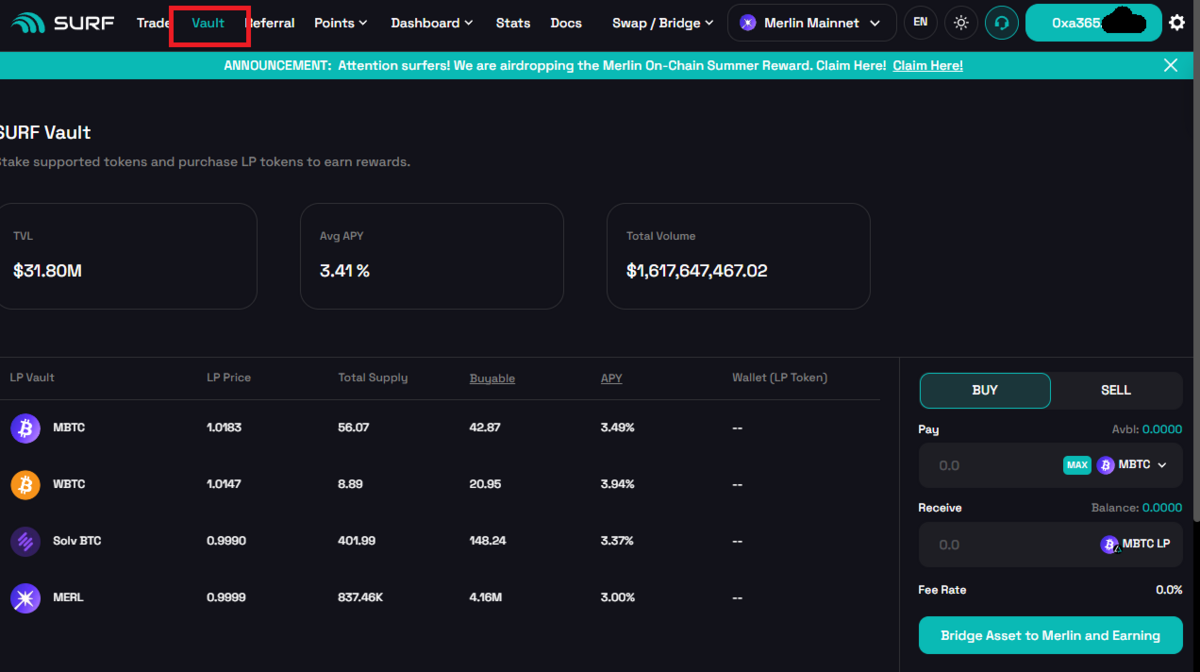This screenshot has height=672, width=1200.
Task: Click the MERL vault icon
Action: [x=25, y=598]
